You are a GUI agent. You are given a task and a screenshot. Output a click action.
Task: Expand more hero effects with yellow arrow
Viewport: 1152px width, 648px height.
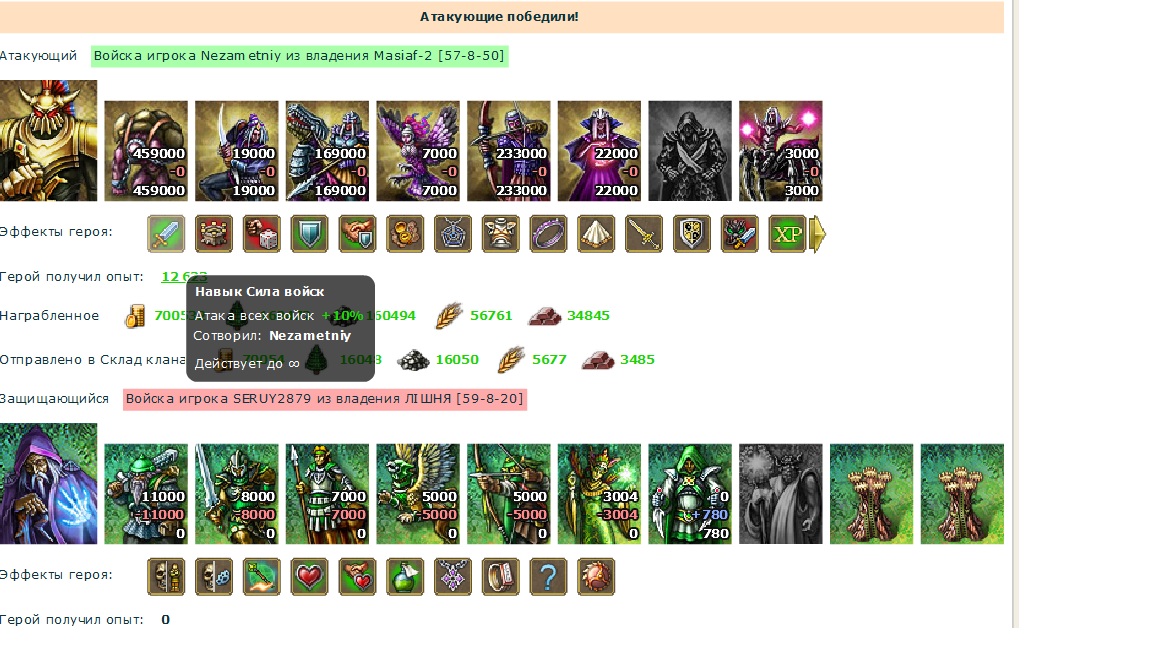pos(817,234)
